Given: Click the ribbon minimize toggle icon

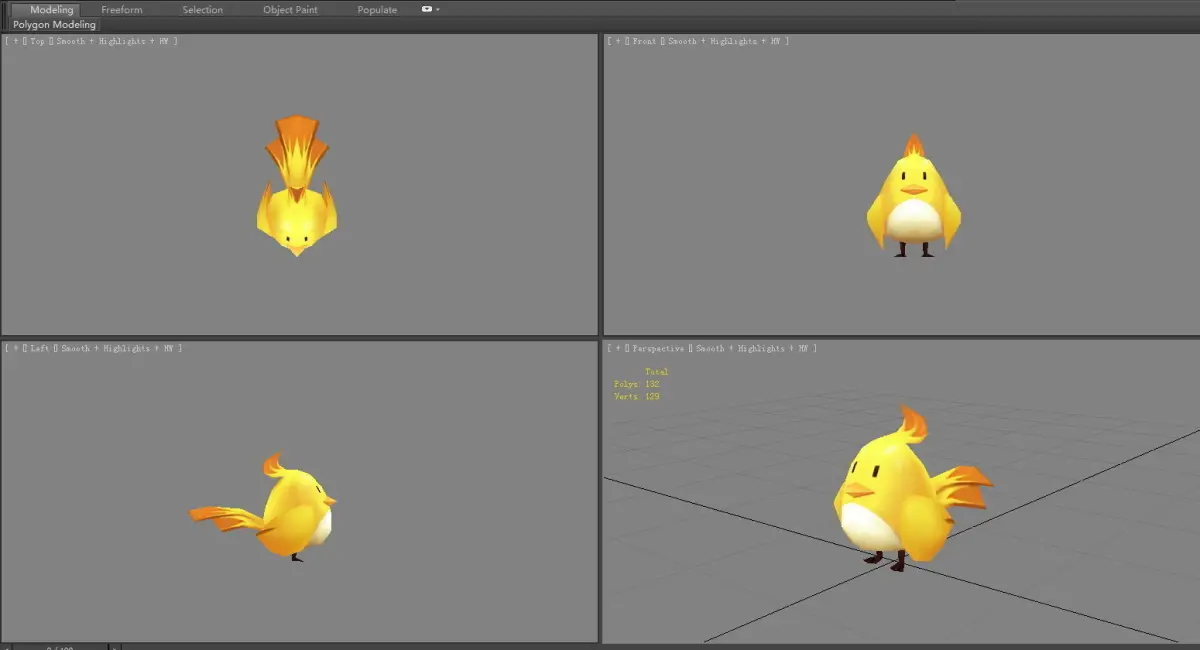Looking at the screenshot, I should coord(427,9).
